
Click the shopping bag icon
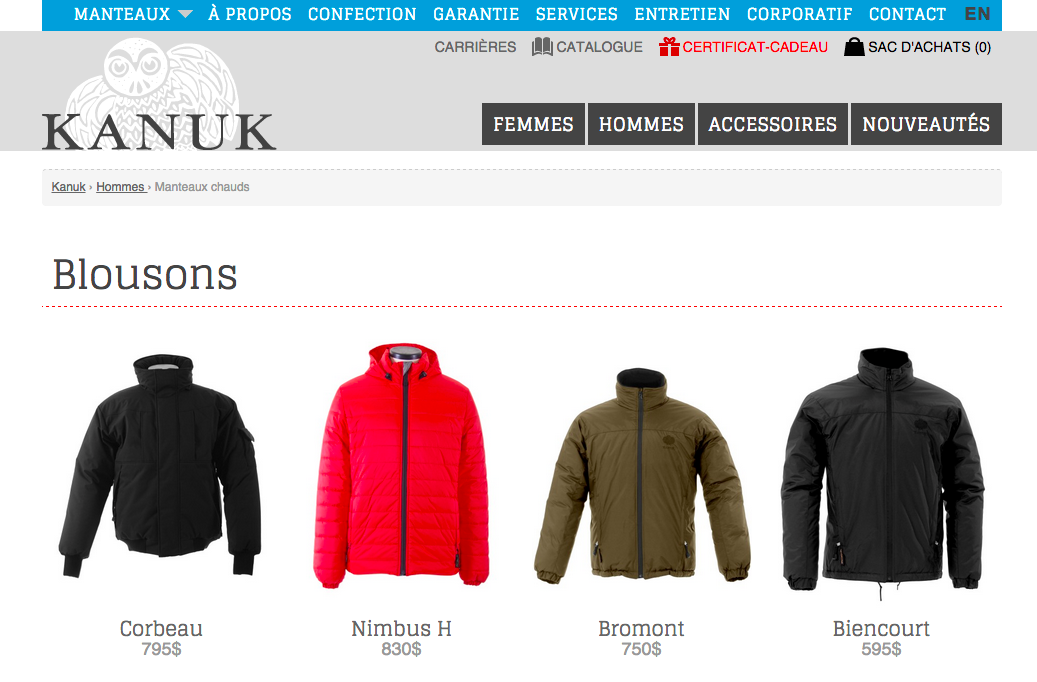tap(854, 47)
